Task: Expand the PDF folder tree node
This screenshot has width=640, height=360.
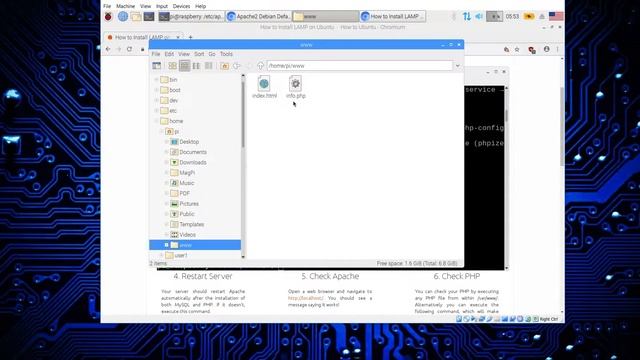Action: pyautogui.click(x=167, y=193)
